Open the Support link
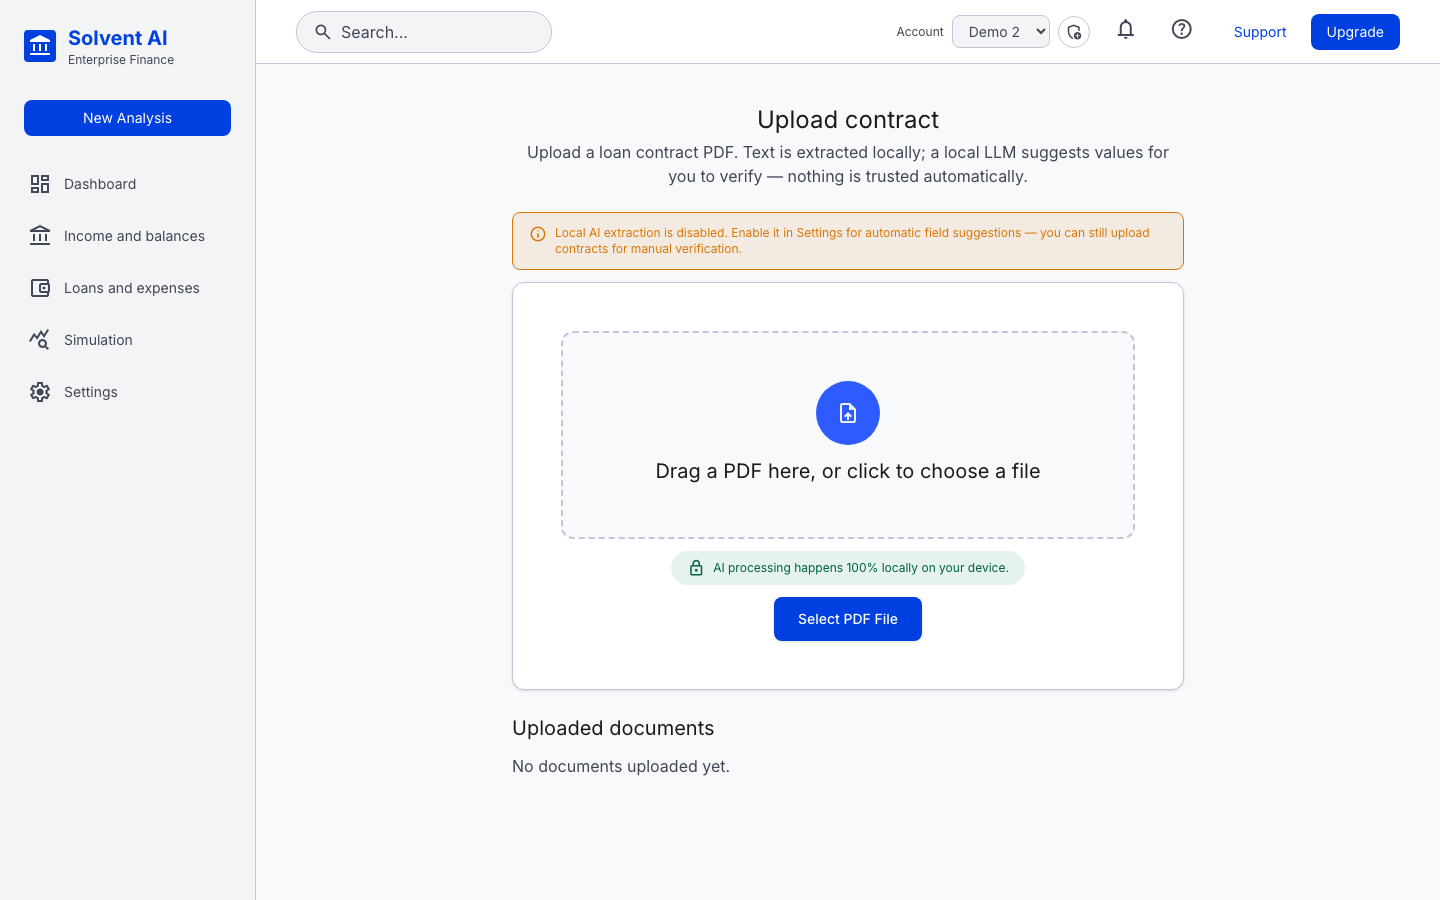The width and height of the screenshot is (1440, 900). click(1260, 32)
